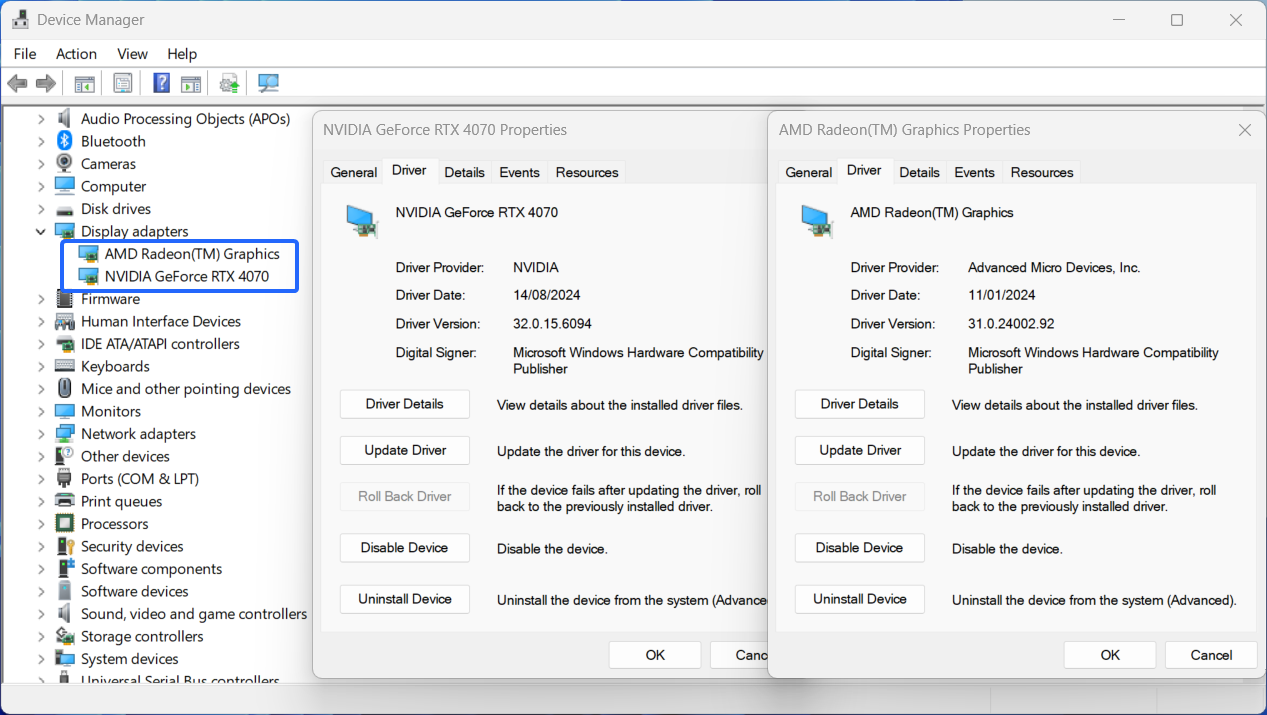Click the Update device driver toolbar icon
Viewport: 1267px width, 715px height.
[230, 84]
